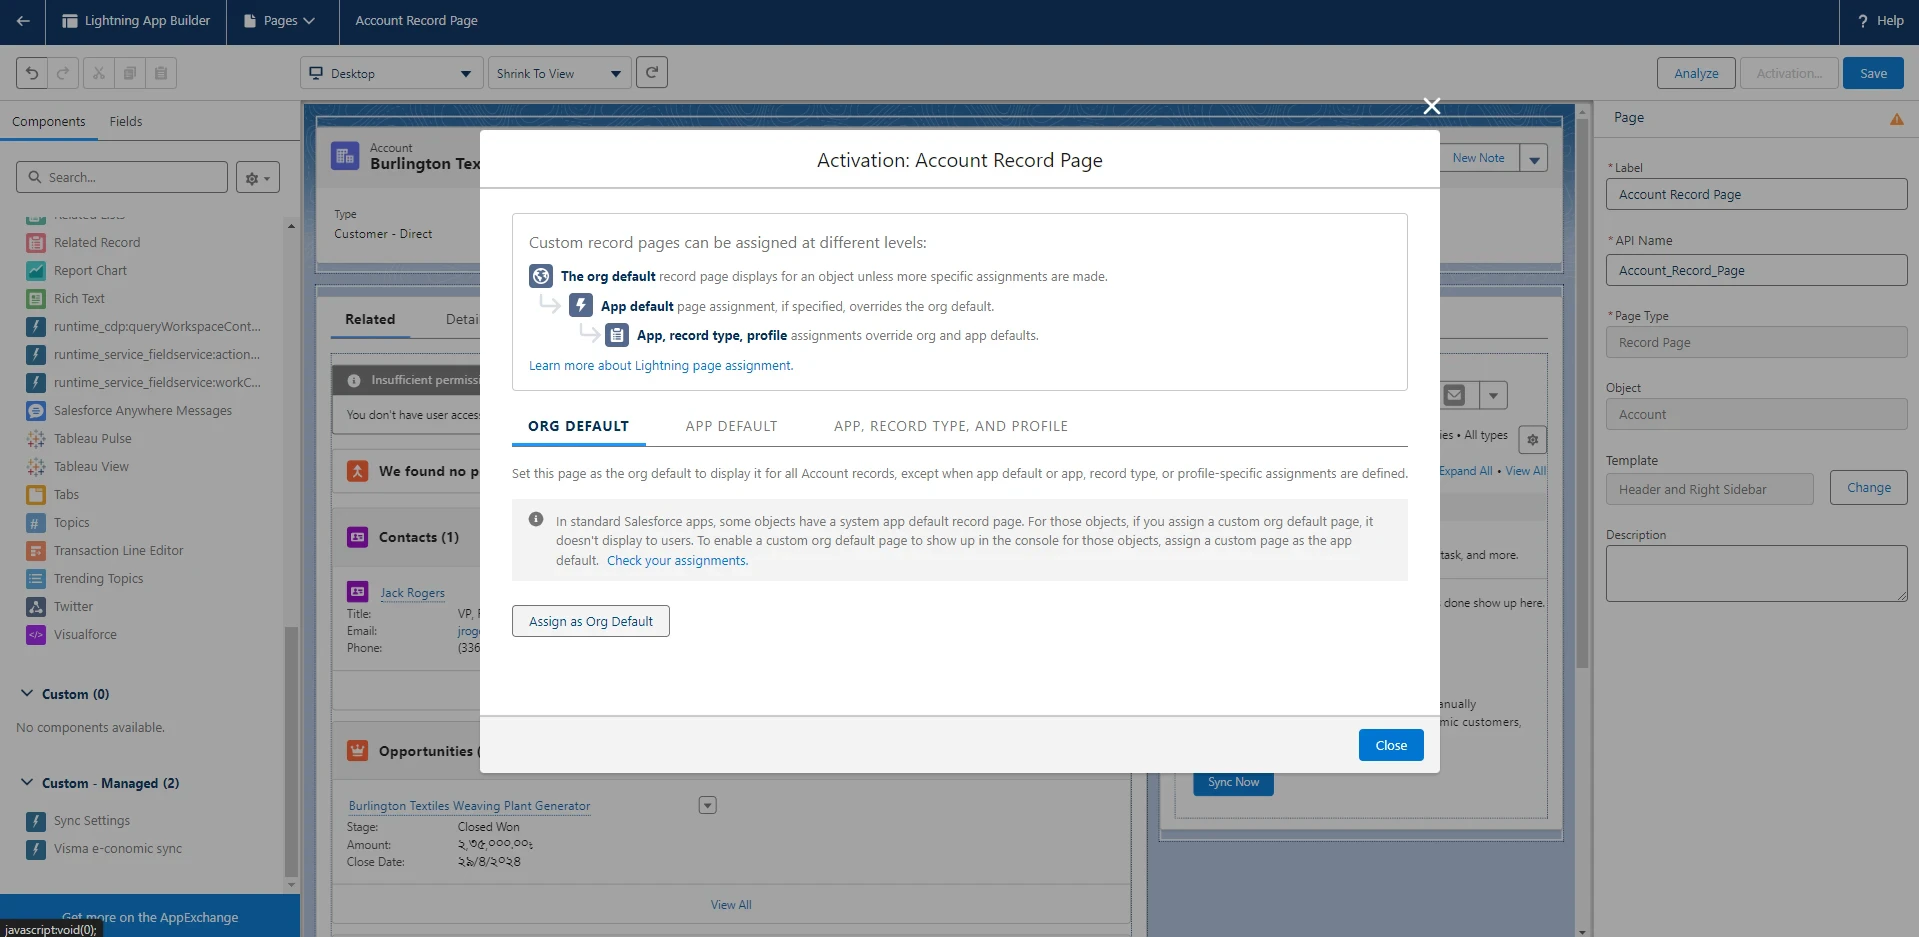Open the Desktop form factor dropdown

click(x=392, y=73)
